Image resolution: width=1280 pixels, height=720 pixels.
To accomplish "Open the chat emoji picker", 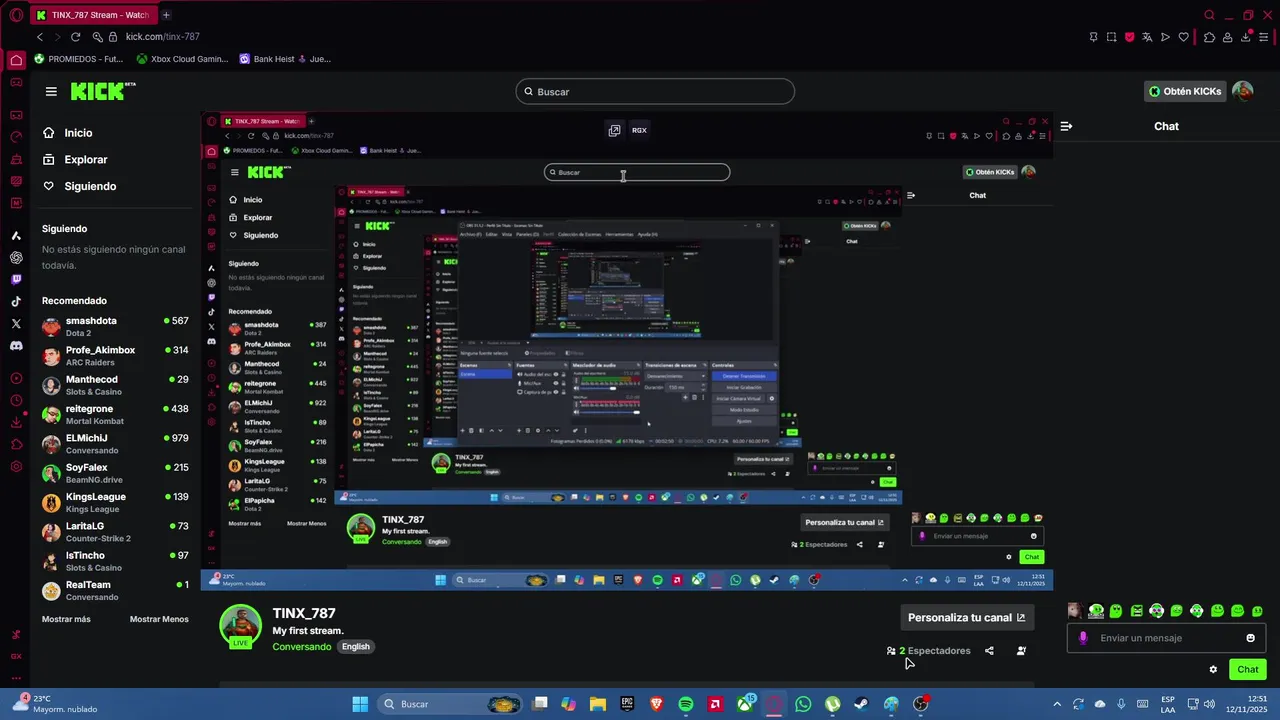I will 1250,638.
